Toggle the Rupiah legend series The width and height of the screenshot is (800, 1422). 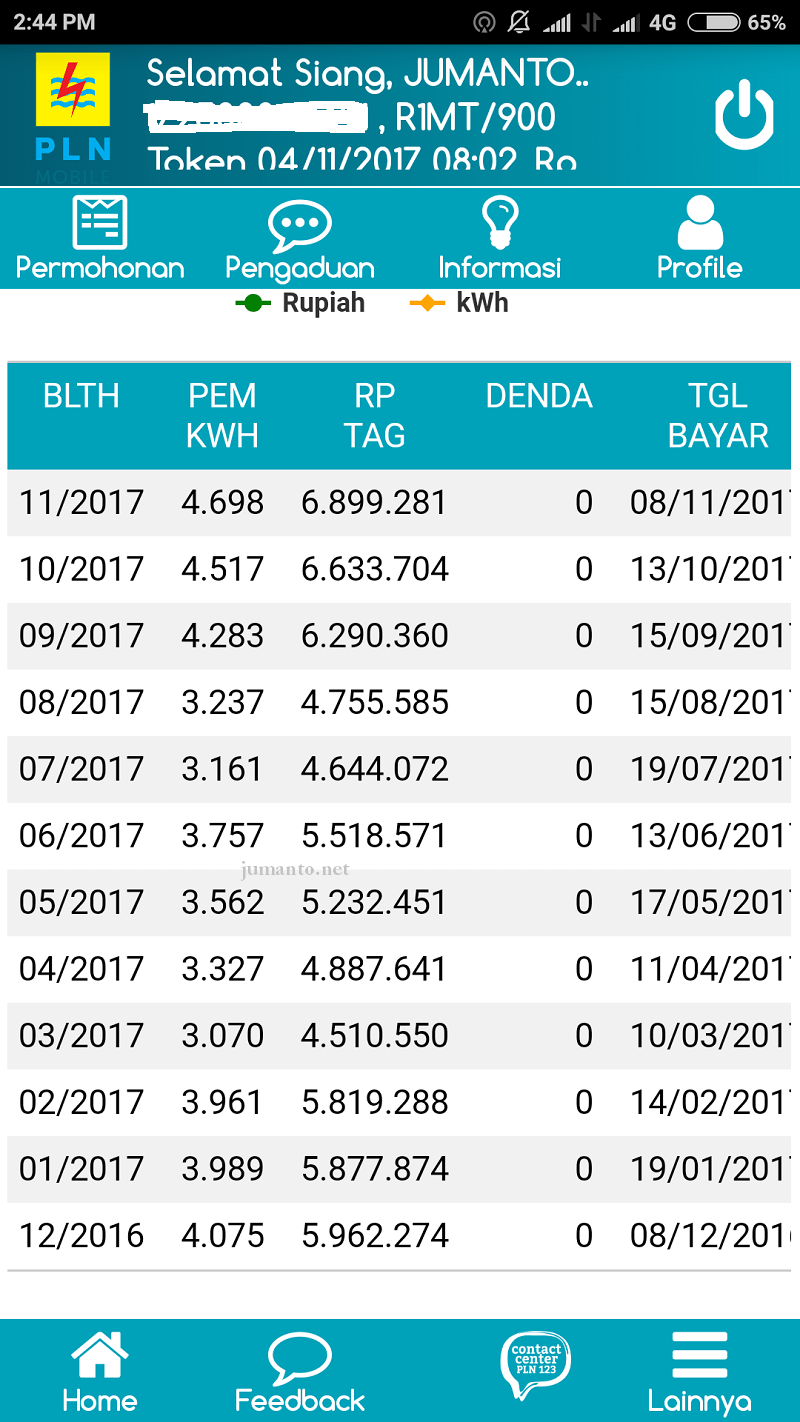[x=300, y=303]
